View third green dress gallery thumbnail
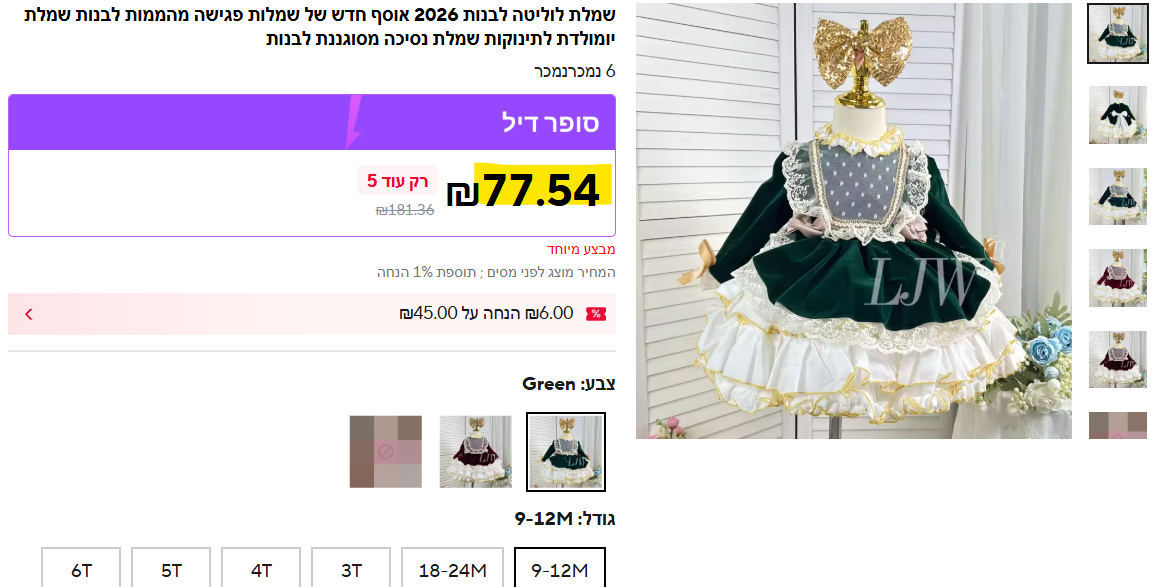 1118,196
